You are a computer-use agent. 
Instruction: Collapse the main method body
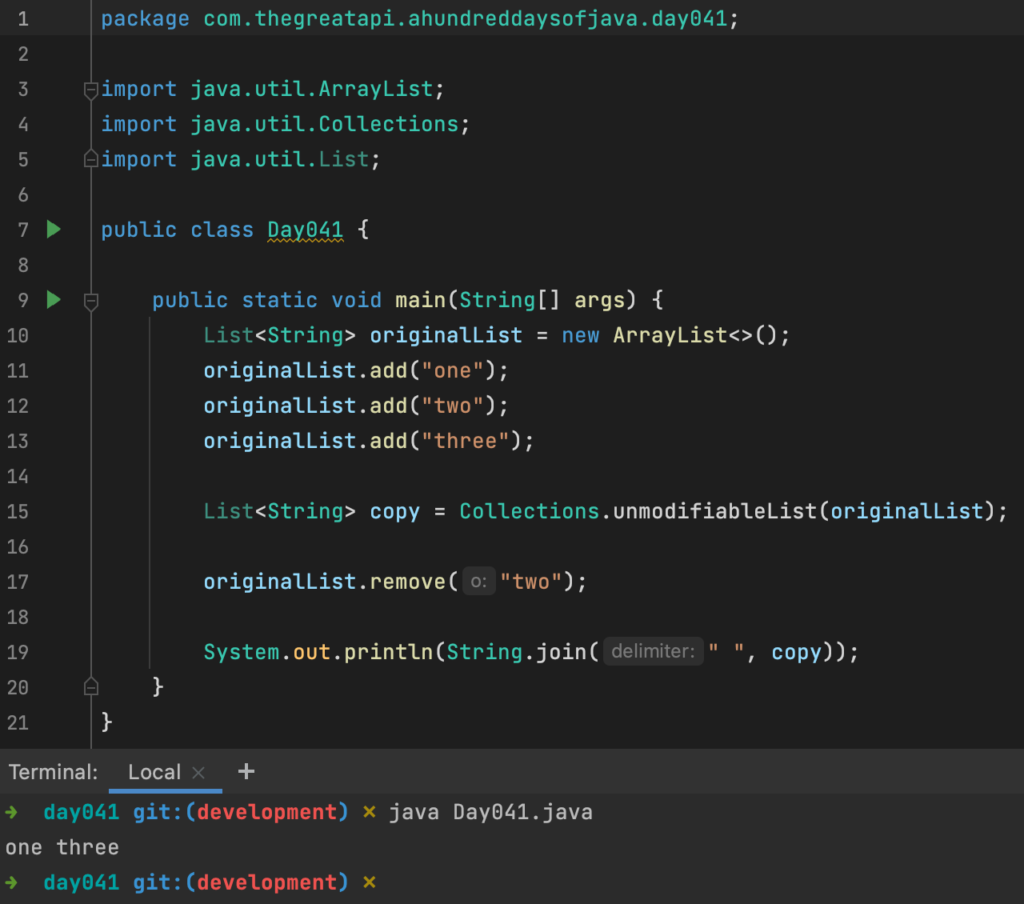[90, 299]
